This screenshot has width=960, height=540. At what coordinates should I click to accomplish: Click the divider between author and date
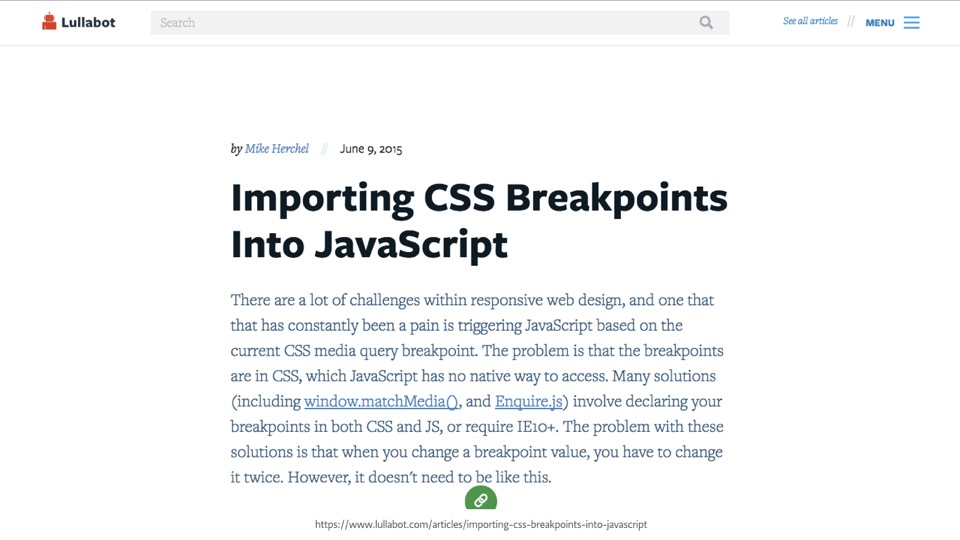[x=324, y=149]
